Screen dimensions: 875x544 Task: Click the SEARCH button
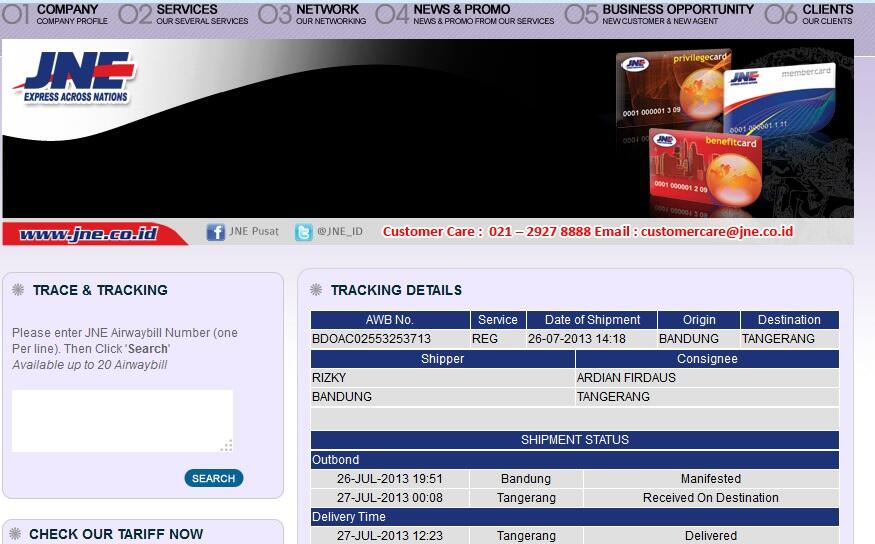click(x=214, y=478)
